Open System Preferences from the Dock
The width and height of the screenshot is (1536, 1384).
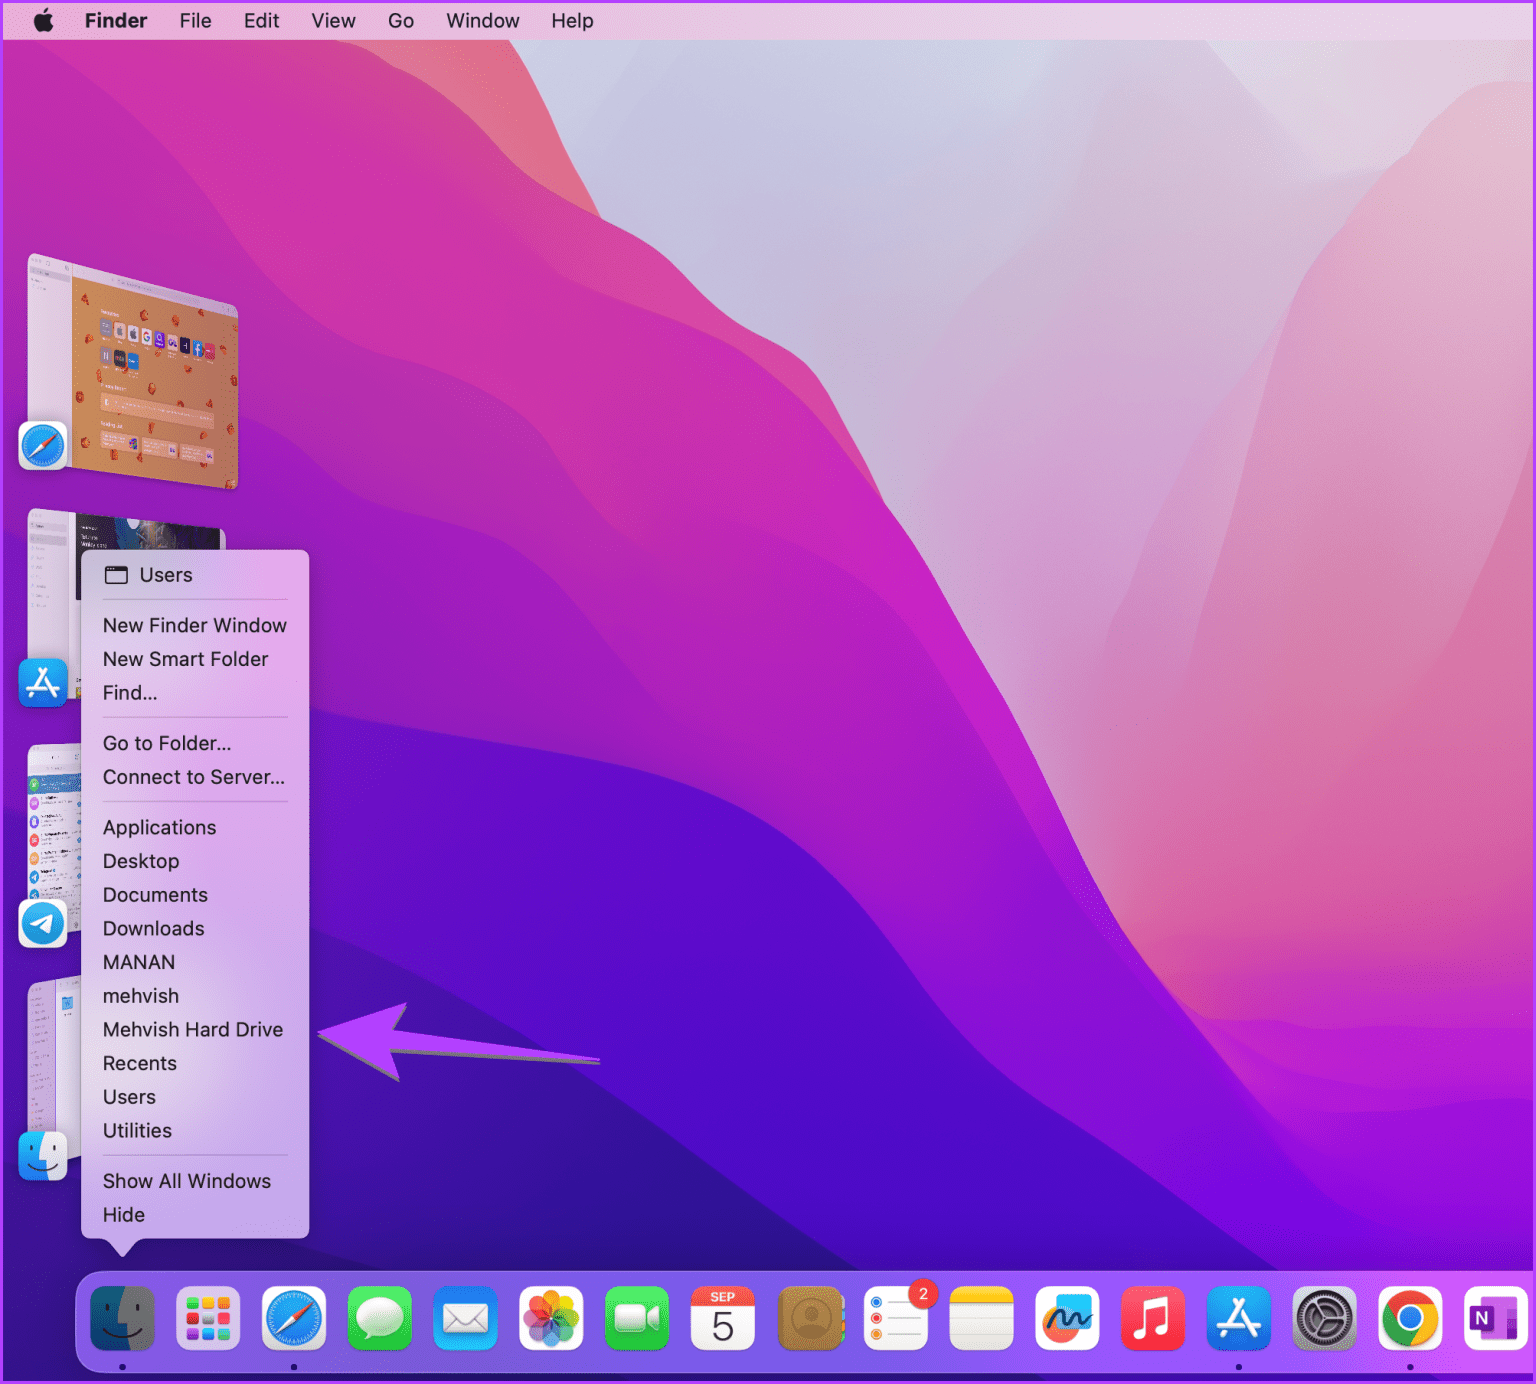(x=1324, y=1318)
